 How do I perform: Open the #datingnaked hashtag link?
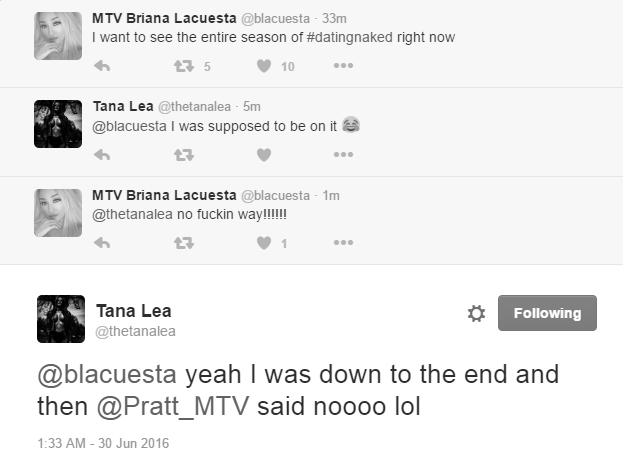350,37
